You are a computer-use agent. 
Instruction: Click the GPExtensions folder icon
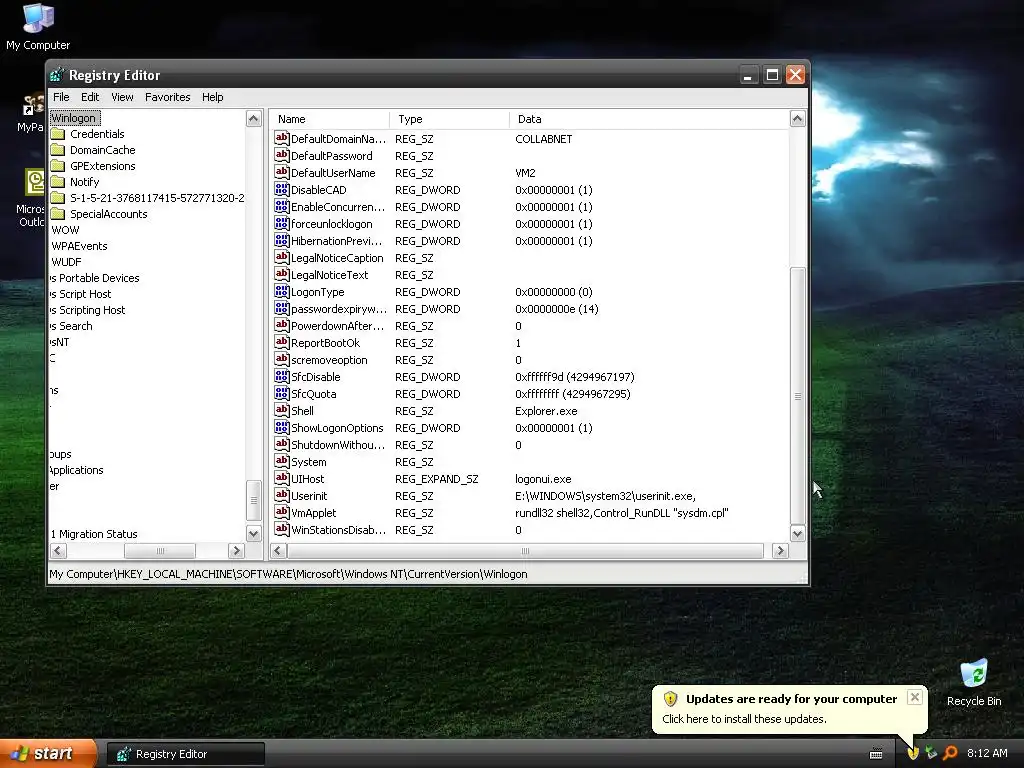click(x=58, y=166)
